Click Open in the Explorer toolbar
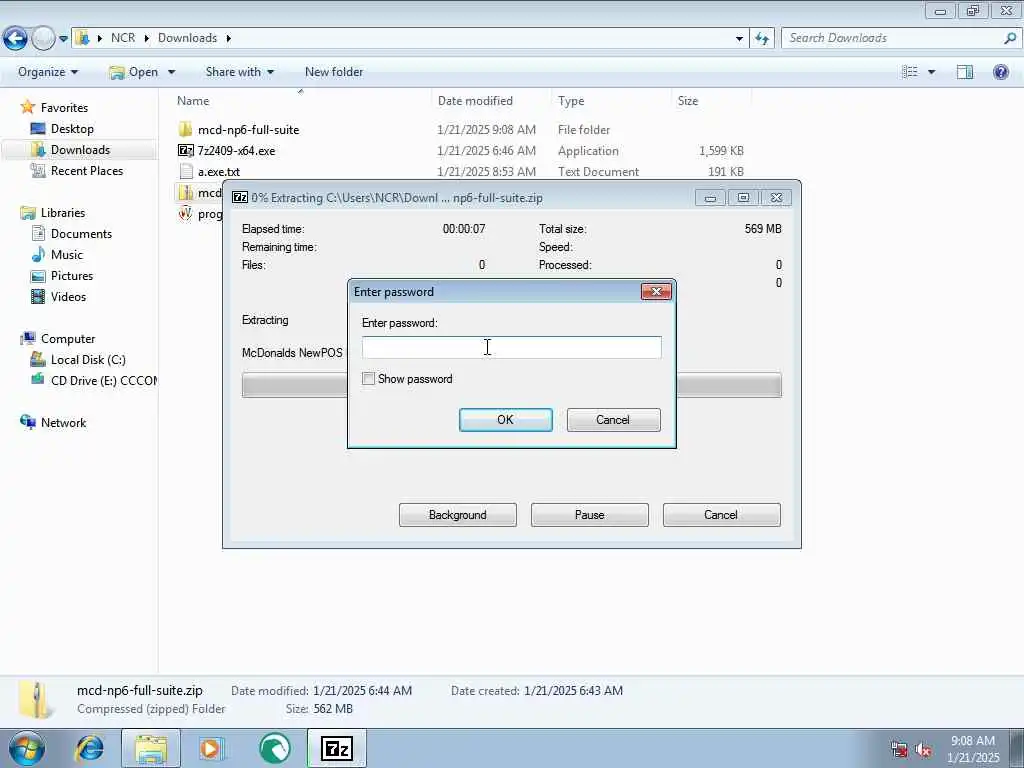1024x768 pixels. 135,72
